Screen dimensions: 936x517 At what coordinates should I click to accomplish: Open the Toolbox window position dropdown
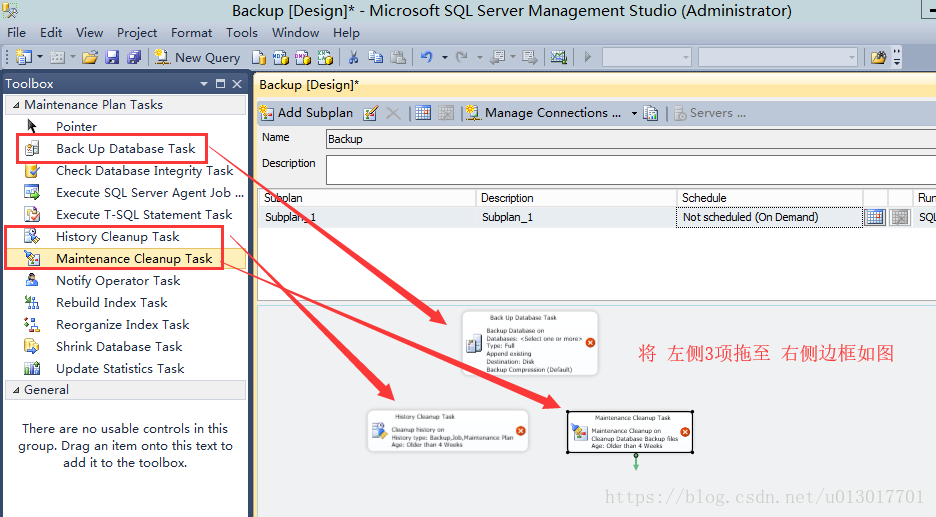[x=204, y=84]
